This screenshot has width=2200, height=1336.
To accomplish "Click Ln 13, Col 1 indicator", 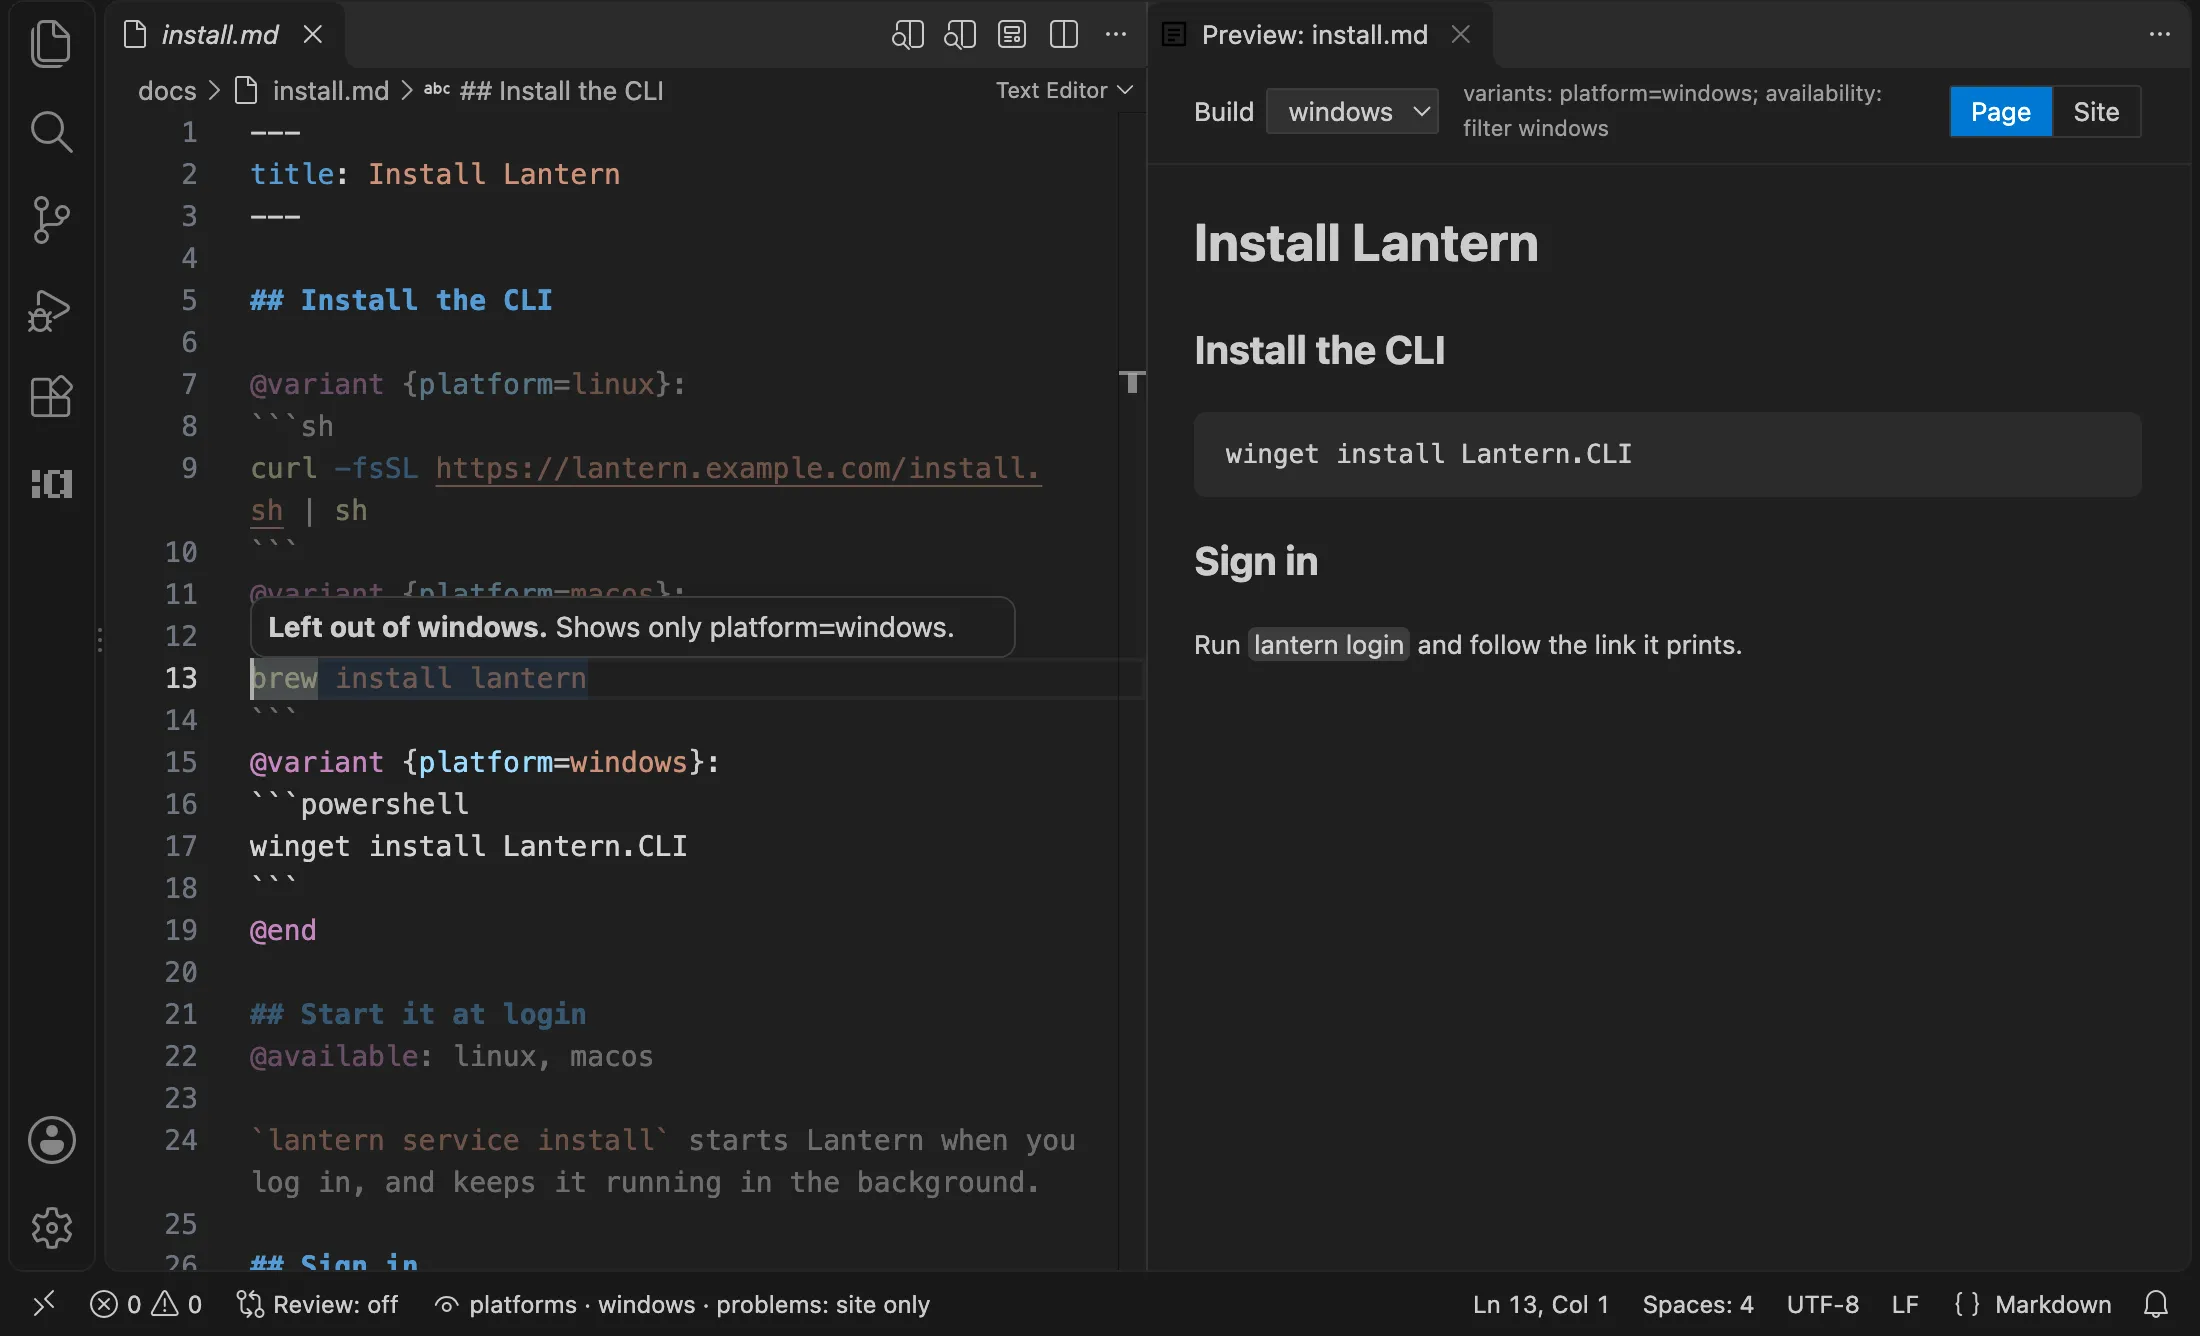I will (1540, 1304).
